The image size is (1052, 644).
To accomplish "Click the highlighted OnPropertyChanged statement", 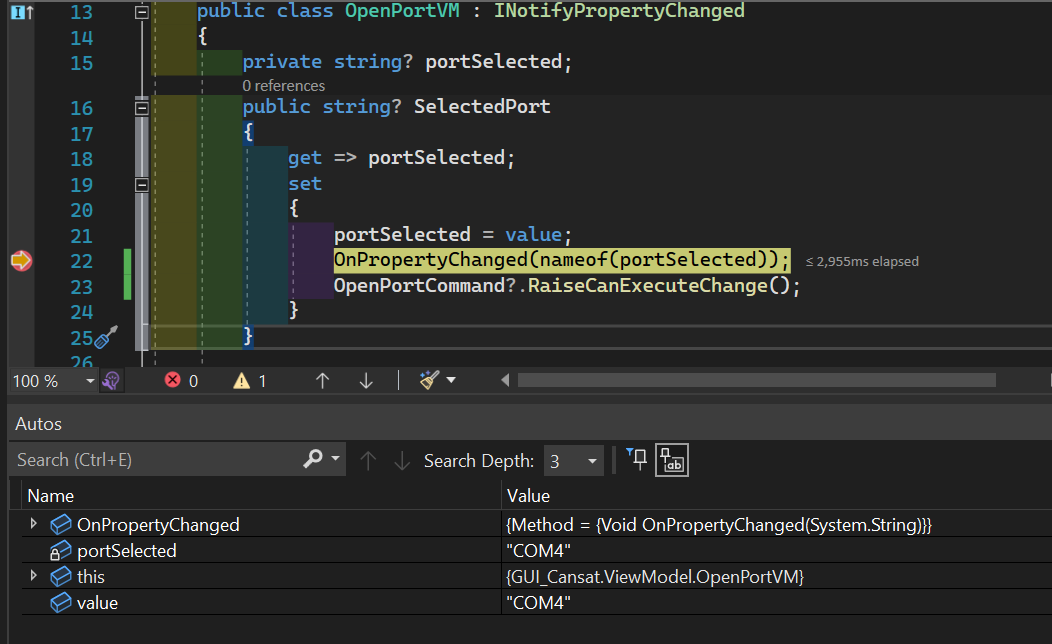I will 562,260.
